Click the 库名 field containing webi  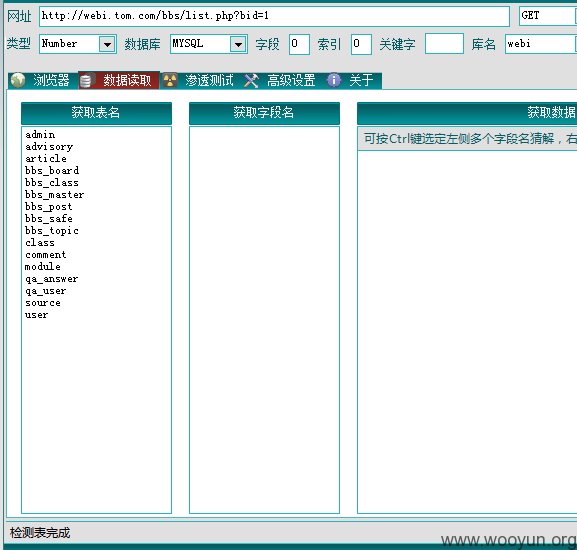point(541,44)
